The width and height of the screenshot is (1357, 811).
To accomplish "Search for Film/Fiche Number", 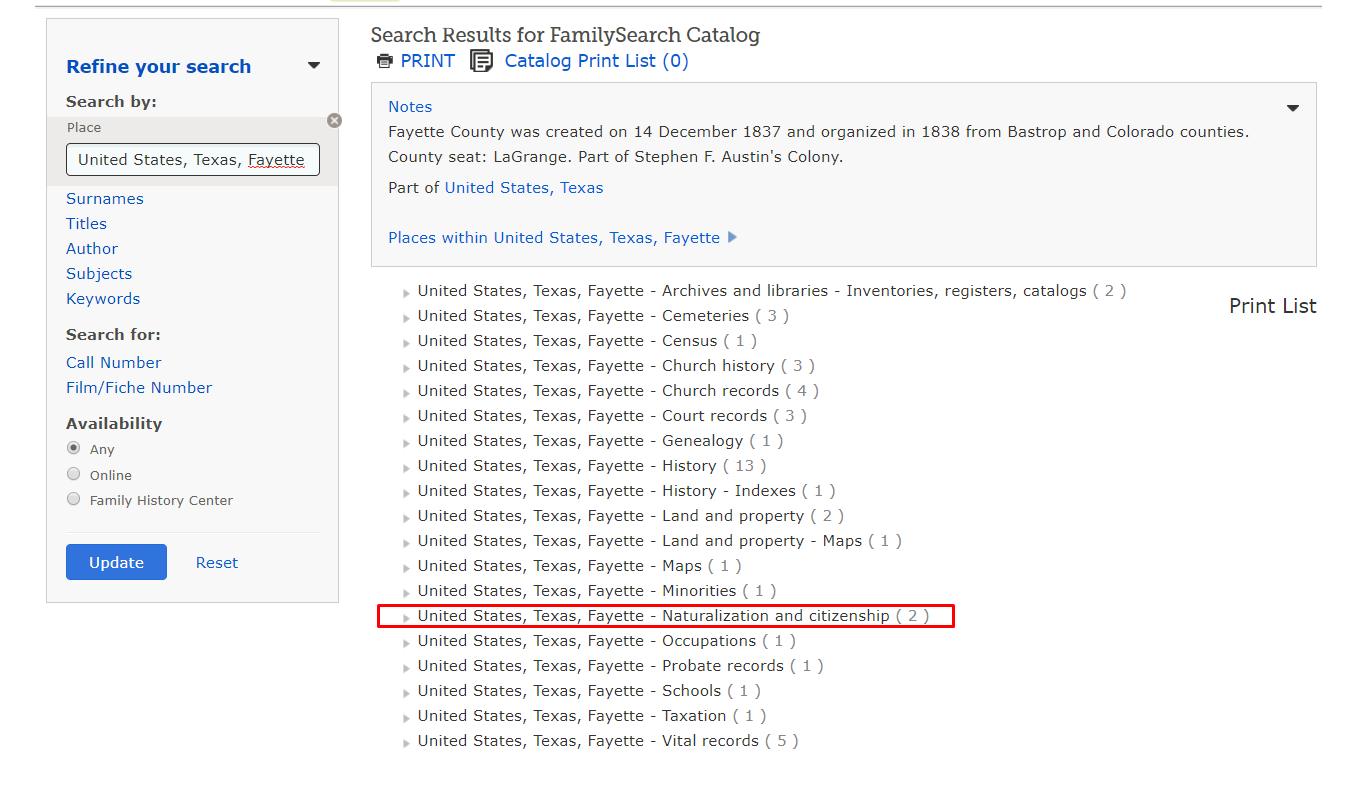I will [139, 388].
